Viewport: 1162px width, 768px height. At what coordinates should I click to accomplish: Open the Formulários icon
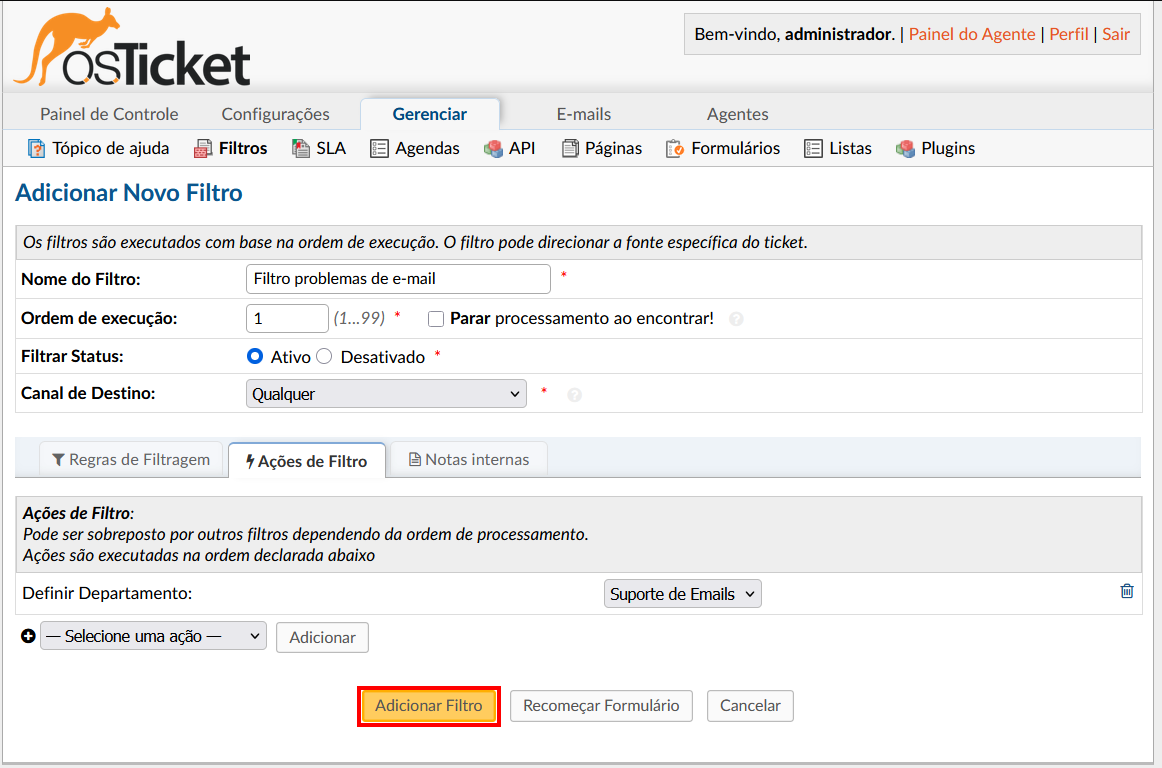671,148
